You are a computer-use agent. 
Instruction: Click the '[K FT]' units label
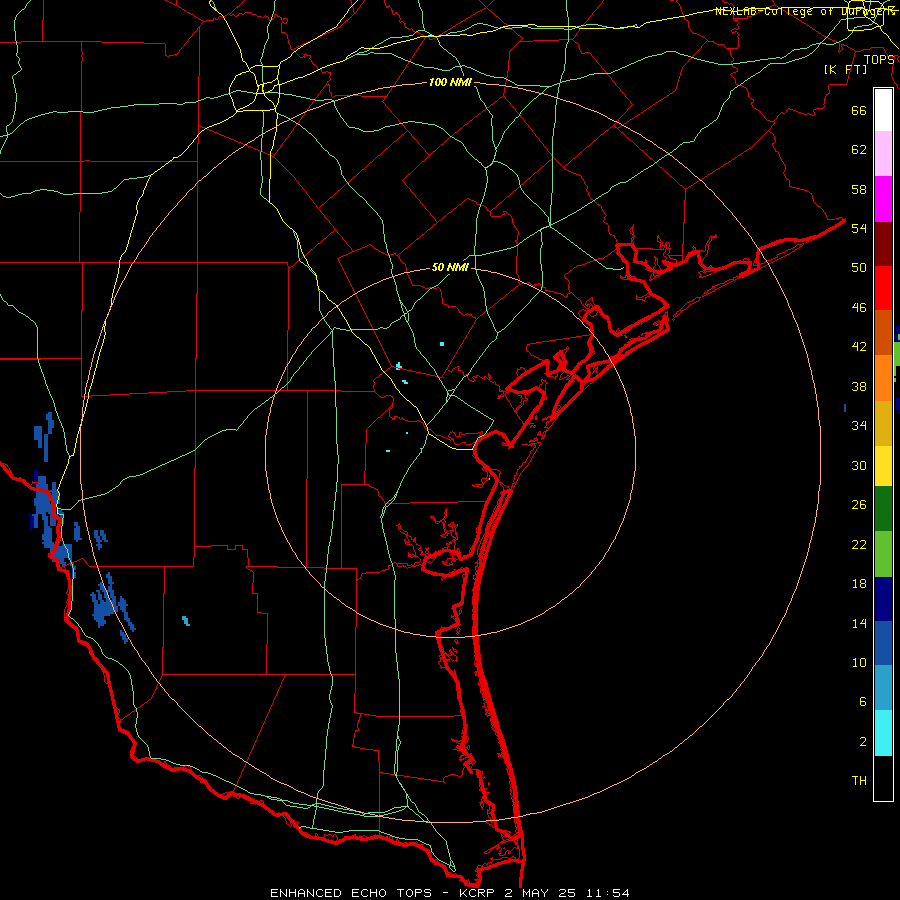(x=845, y=70)
